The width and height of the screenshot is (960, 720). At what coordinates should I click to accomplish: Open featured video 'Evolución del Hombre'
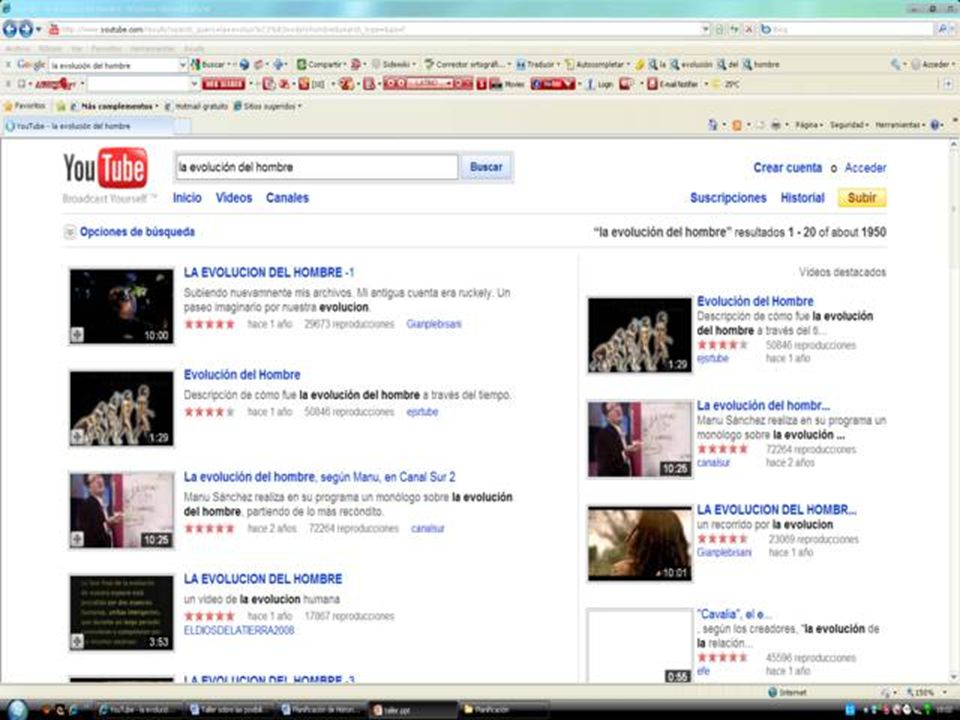pyautogui.click(x=755, y=301)
